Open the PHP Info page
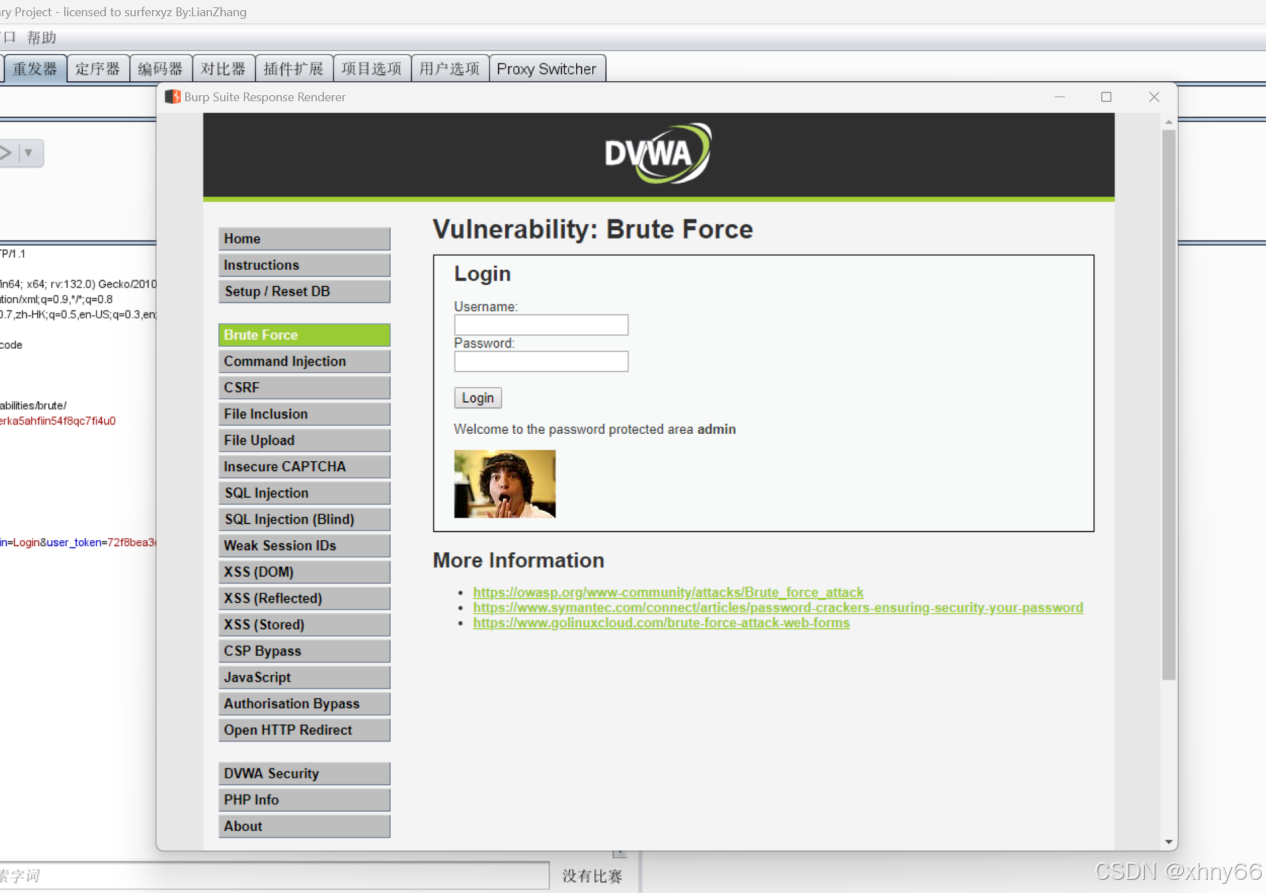The width and height of the screenshot is (1266, 893). pos(304,800)
